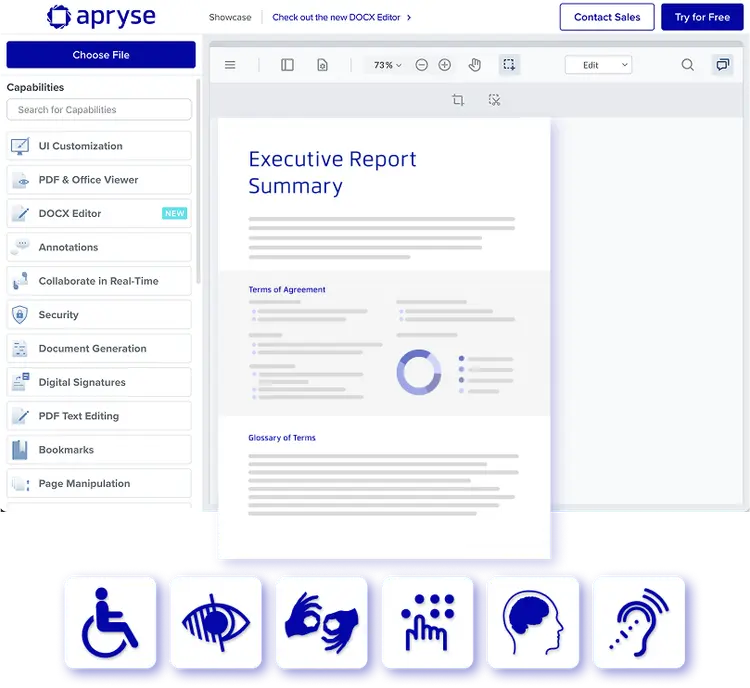Click the Search for Capabilities field
This screenshot has height=688, width=750.
(99, 110)
